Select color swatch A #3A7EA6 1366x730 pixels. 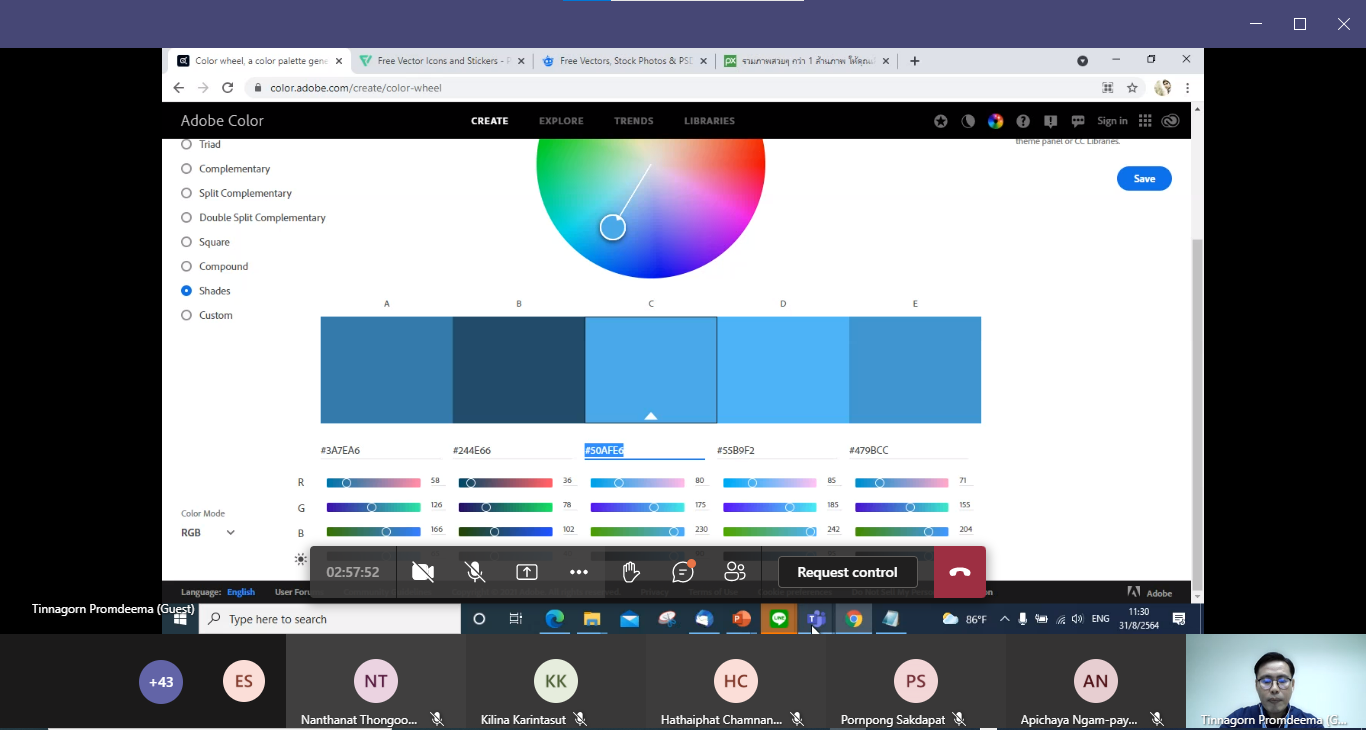pyautogui.click(x=387, y=370)
